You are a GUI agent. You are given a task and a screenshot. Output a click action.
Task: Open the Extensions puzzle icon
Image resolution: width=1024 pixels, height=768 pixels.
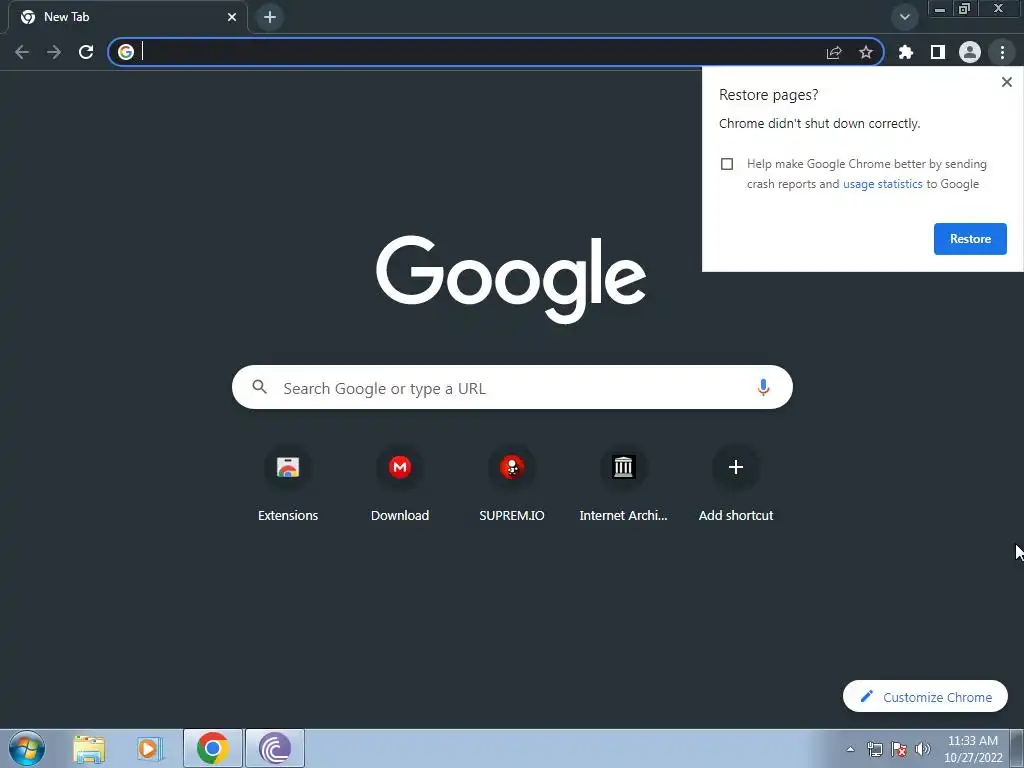coord(906,52)
